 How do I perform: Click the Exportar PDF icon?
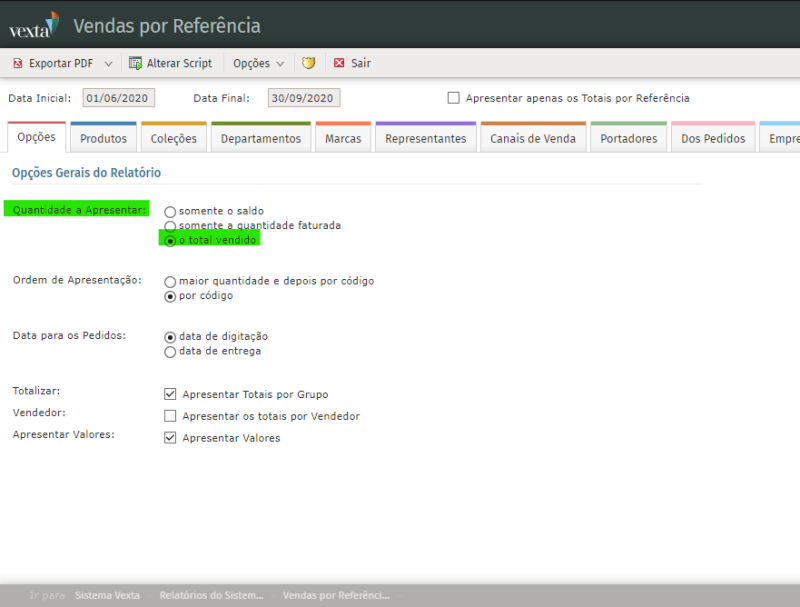pos(18,63)
